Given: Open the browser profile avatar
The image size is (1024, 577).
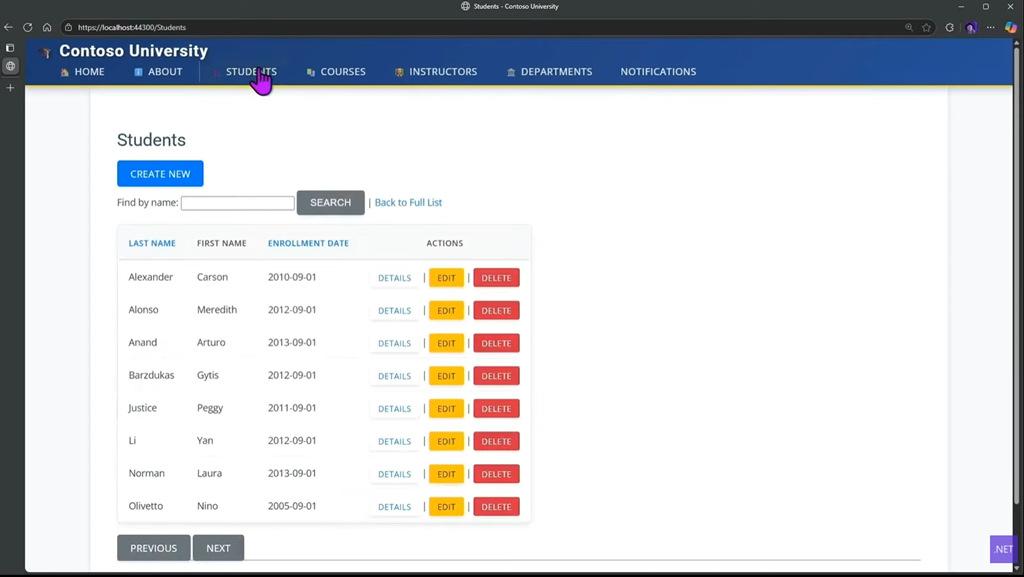Looking at the screenshot, I should 970,27.
